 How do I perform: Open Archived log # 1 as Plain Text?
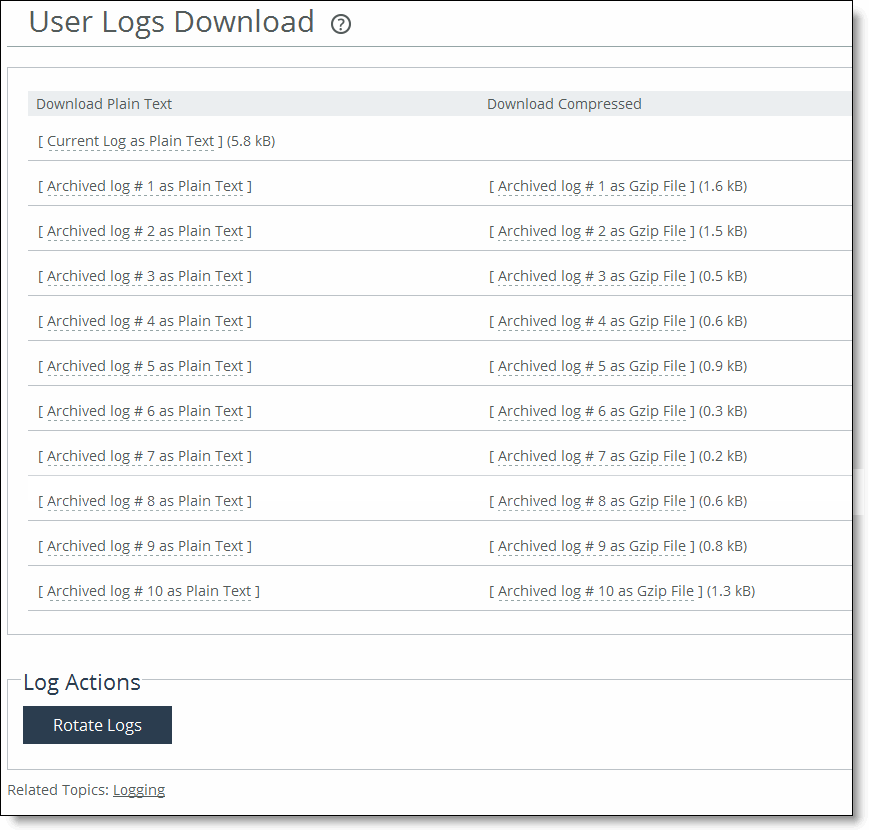145,186
